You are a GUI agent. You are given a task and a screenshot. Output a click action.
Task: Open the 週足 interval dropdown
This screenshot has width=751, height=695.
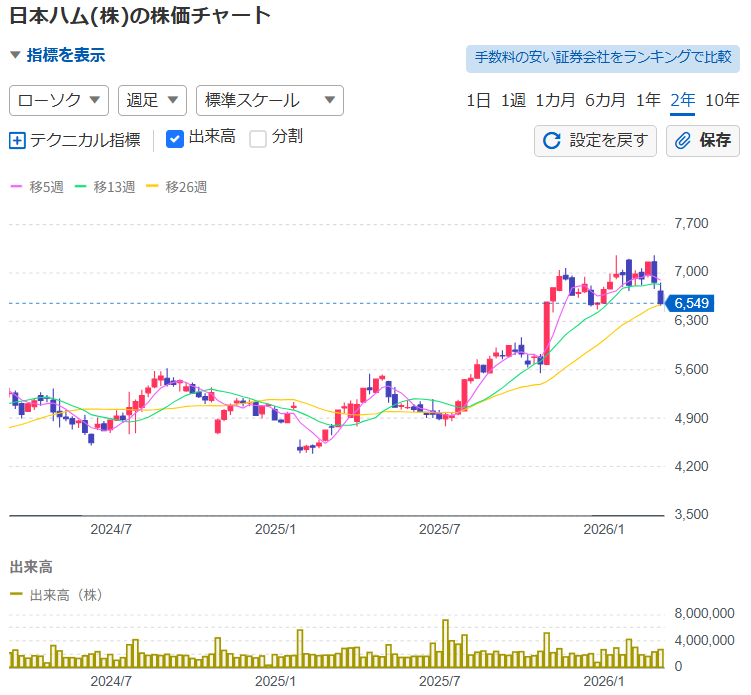(x=152, y=100)
